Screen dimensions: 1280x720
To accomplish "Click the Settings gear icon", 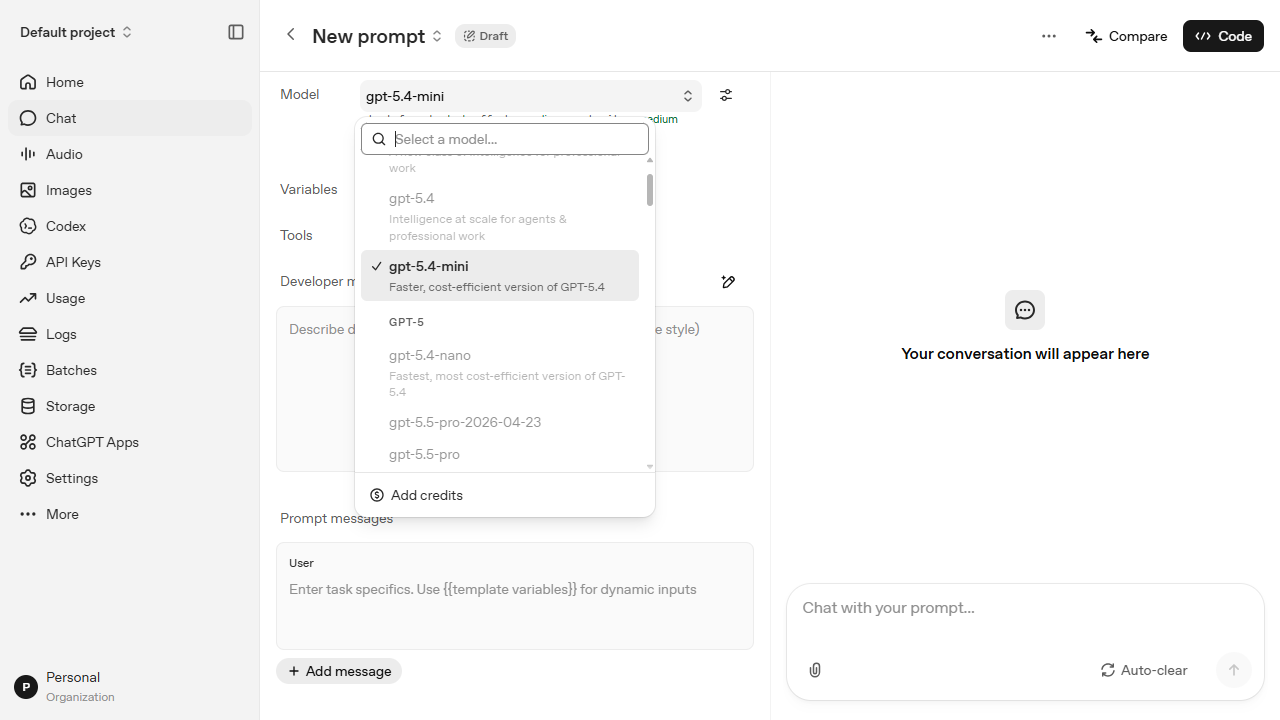I will [x=28, y=478].
